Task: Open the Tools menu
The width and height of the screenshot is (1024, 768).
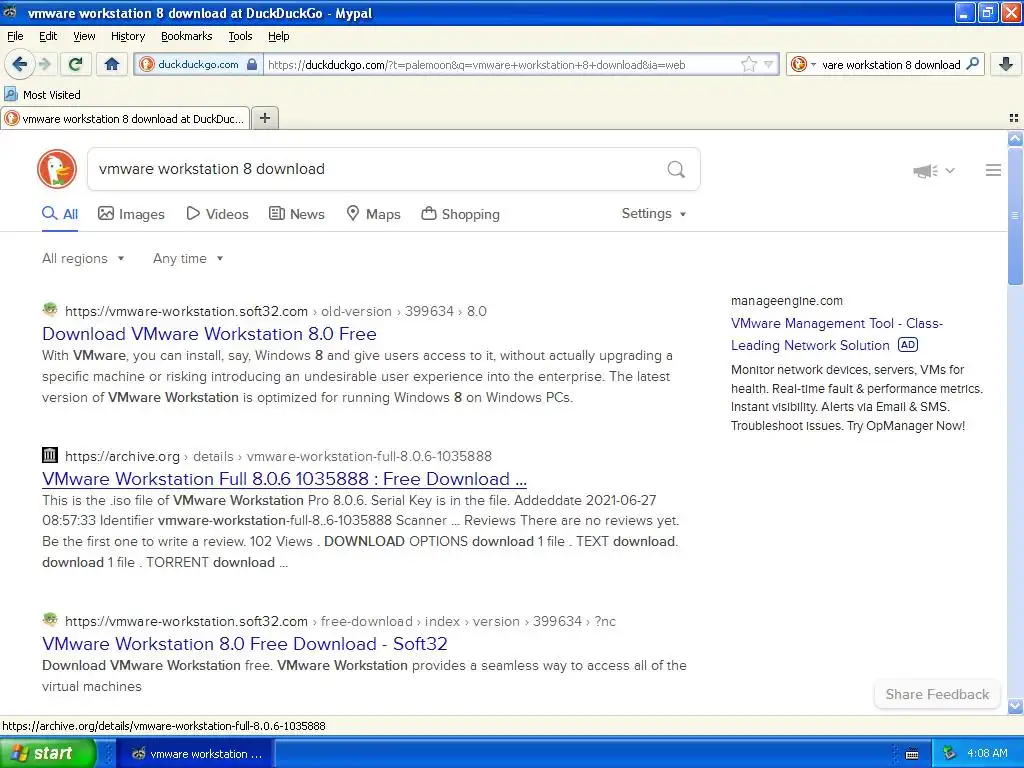Action: (240, 36)
